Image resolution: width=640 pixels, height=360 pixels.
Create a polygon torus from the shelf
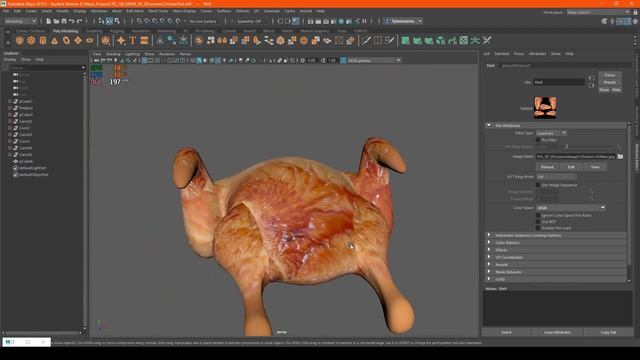[x=66, y=40]
